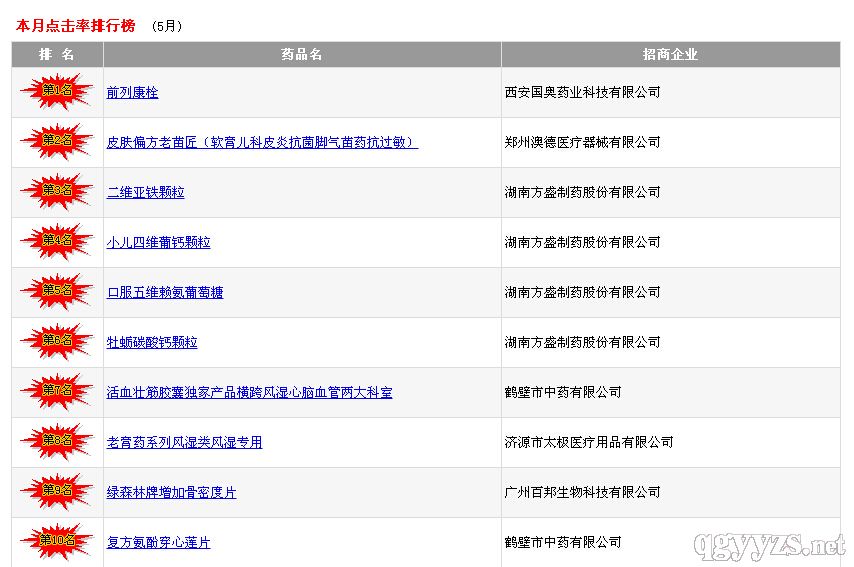Click the 药品名 column header
This screenshot has height=567, width=854.
[302, 55]
